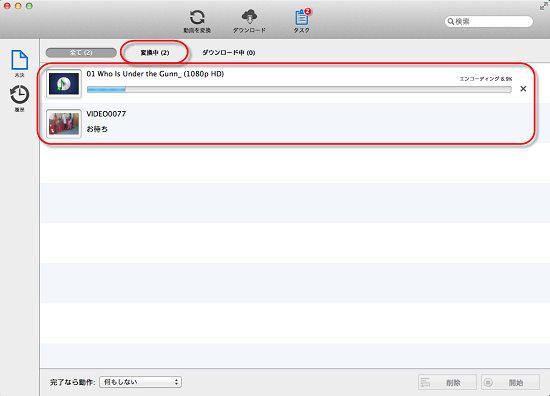Image resolution: width=550 pixels, height=396 pixels.
Task: Click the 開始 button
Action: tap(510, 382)
